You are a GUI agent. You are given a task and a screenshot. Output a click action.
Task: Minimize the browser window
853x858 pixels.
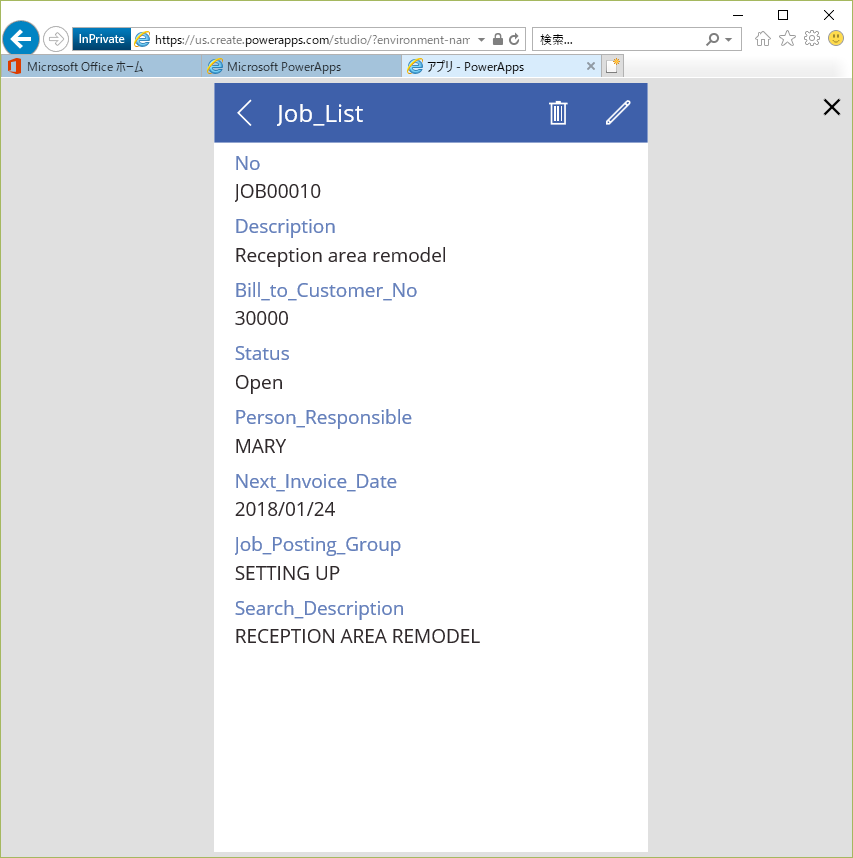738,15
